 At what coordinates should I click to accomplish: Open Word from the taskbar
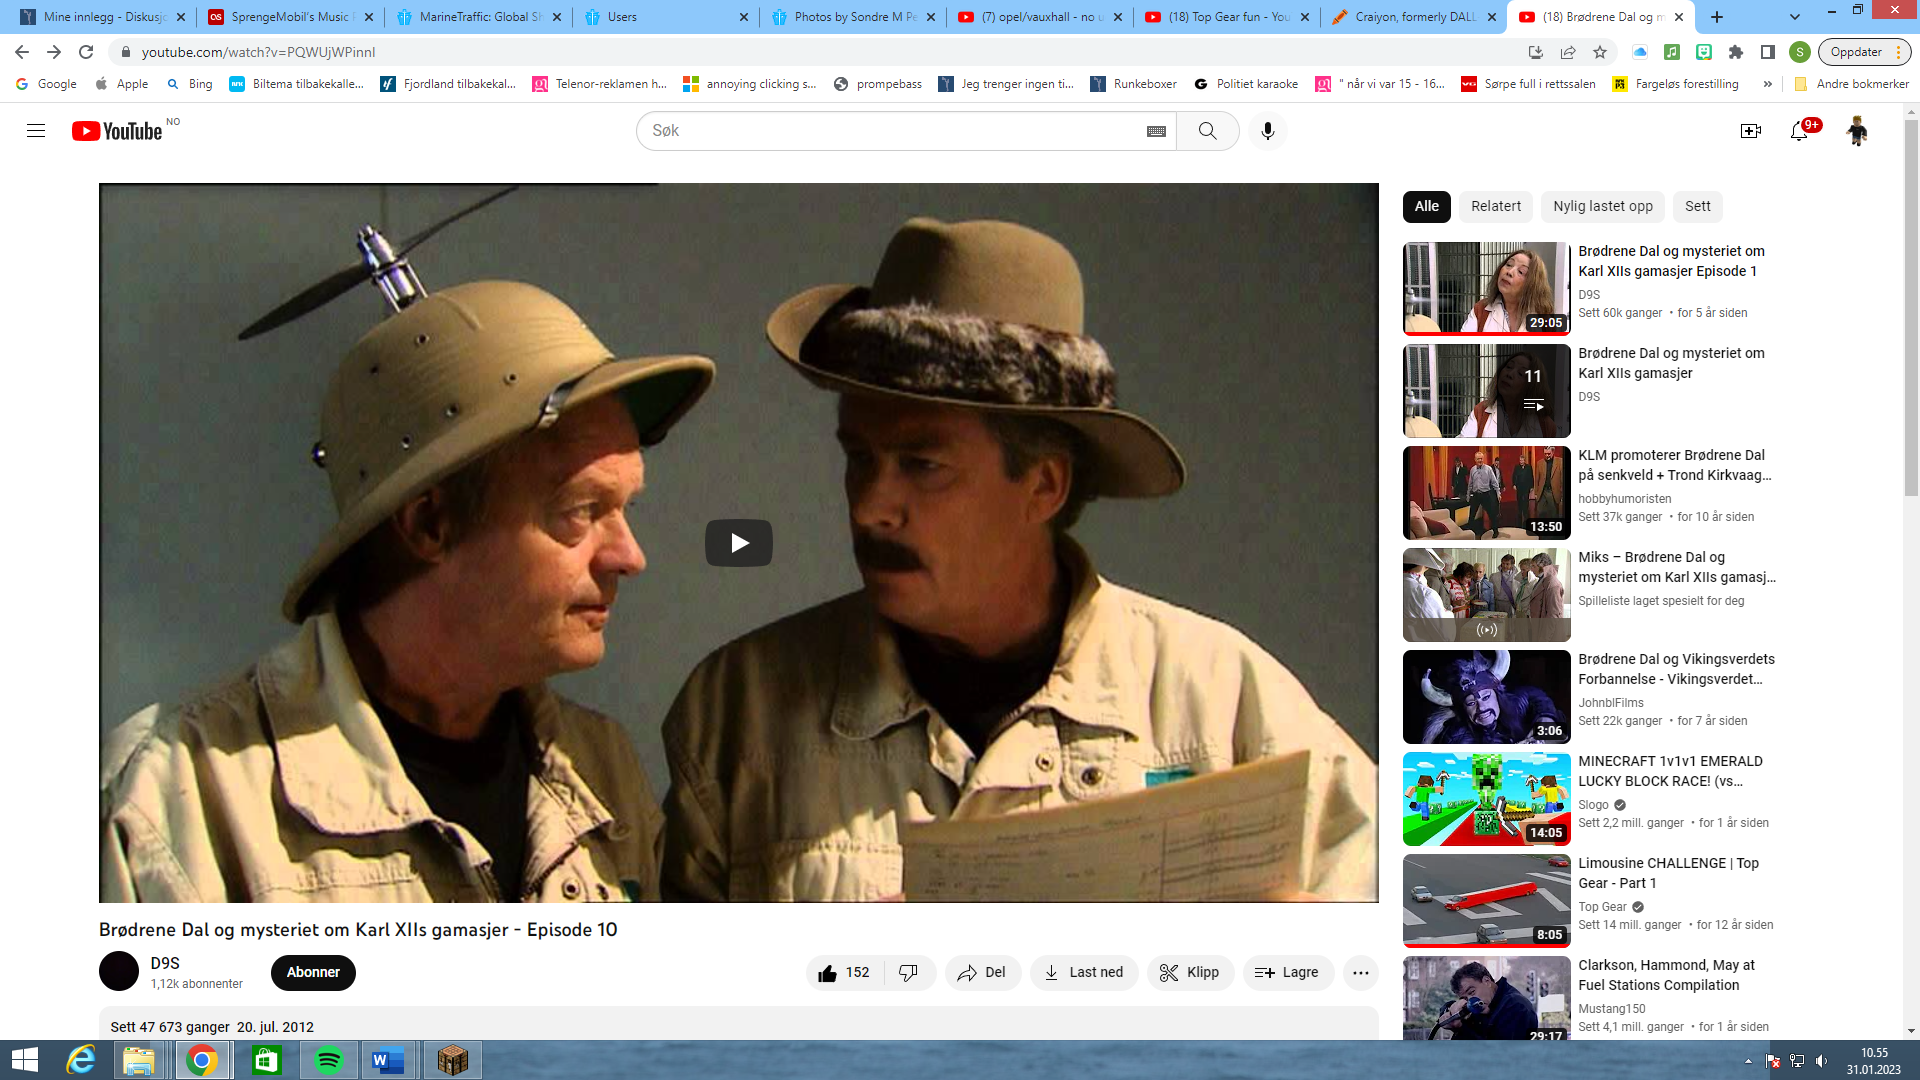tap(388, 1060)
